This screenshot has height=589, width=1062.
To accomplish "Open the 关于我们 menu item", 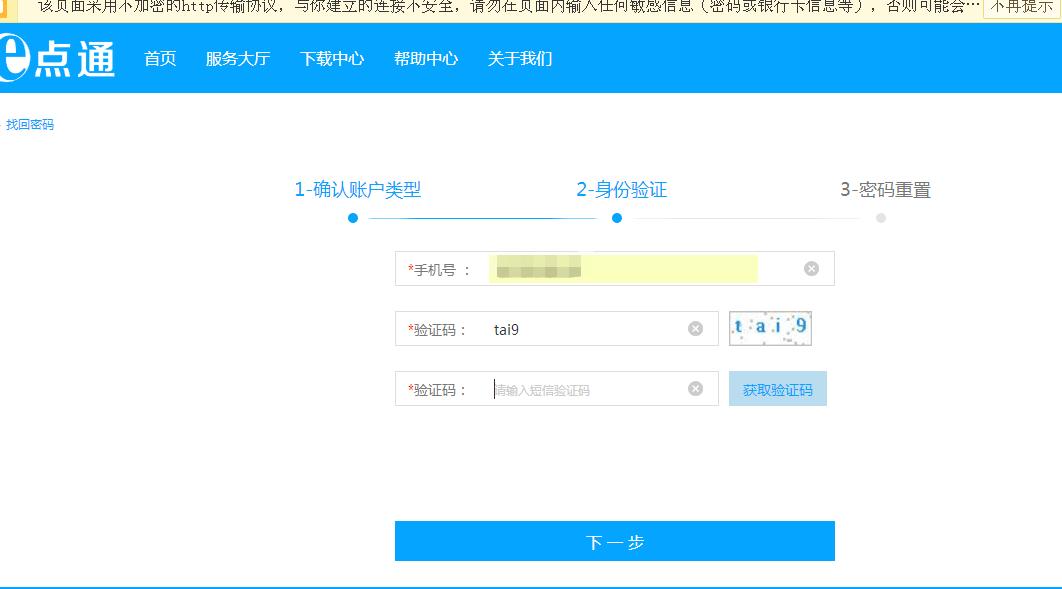I will pyautogui.click(x=518, y=58).
